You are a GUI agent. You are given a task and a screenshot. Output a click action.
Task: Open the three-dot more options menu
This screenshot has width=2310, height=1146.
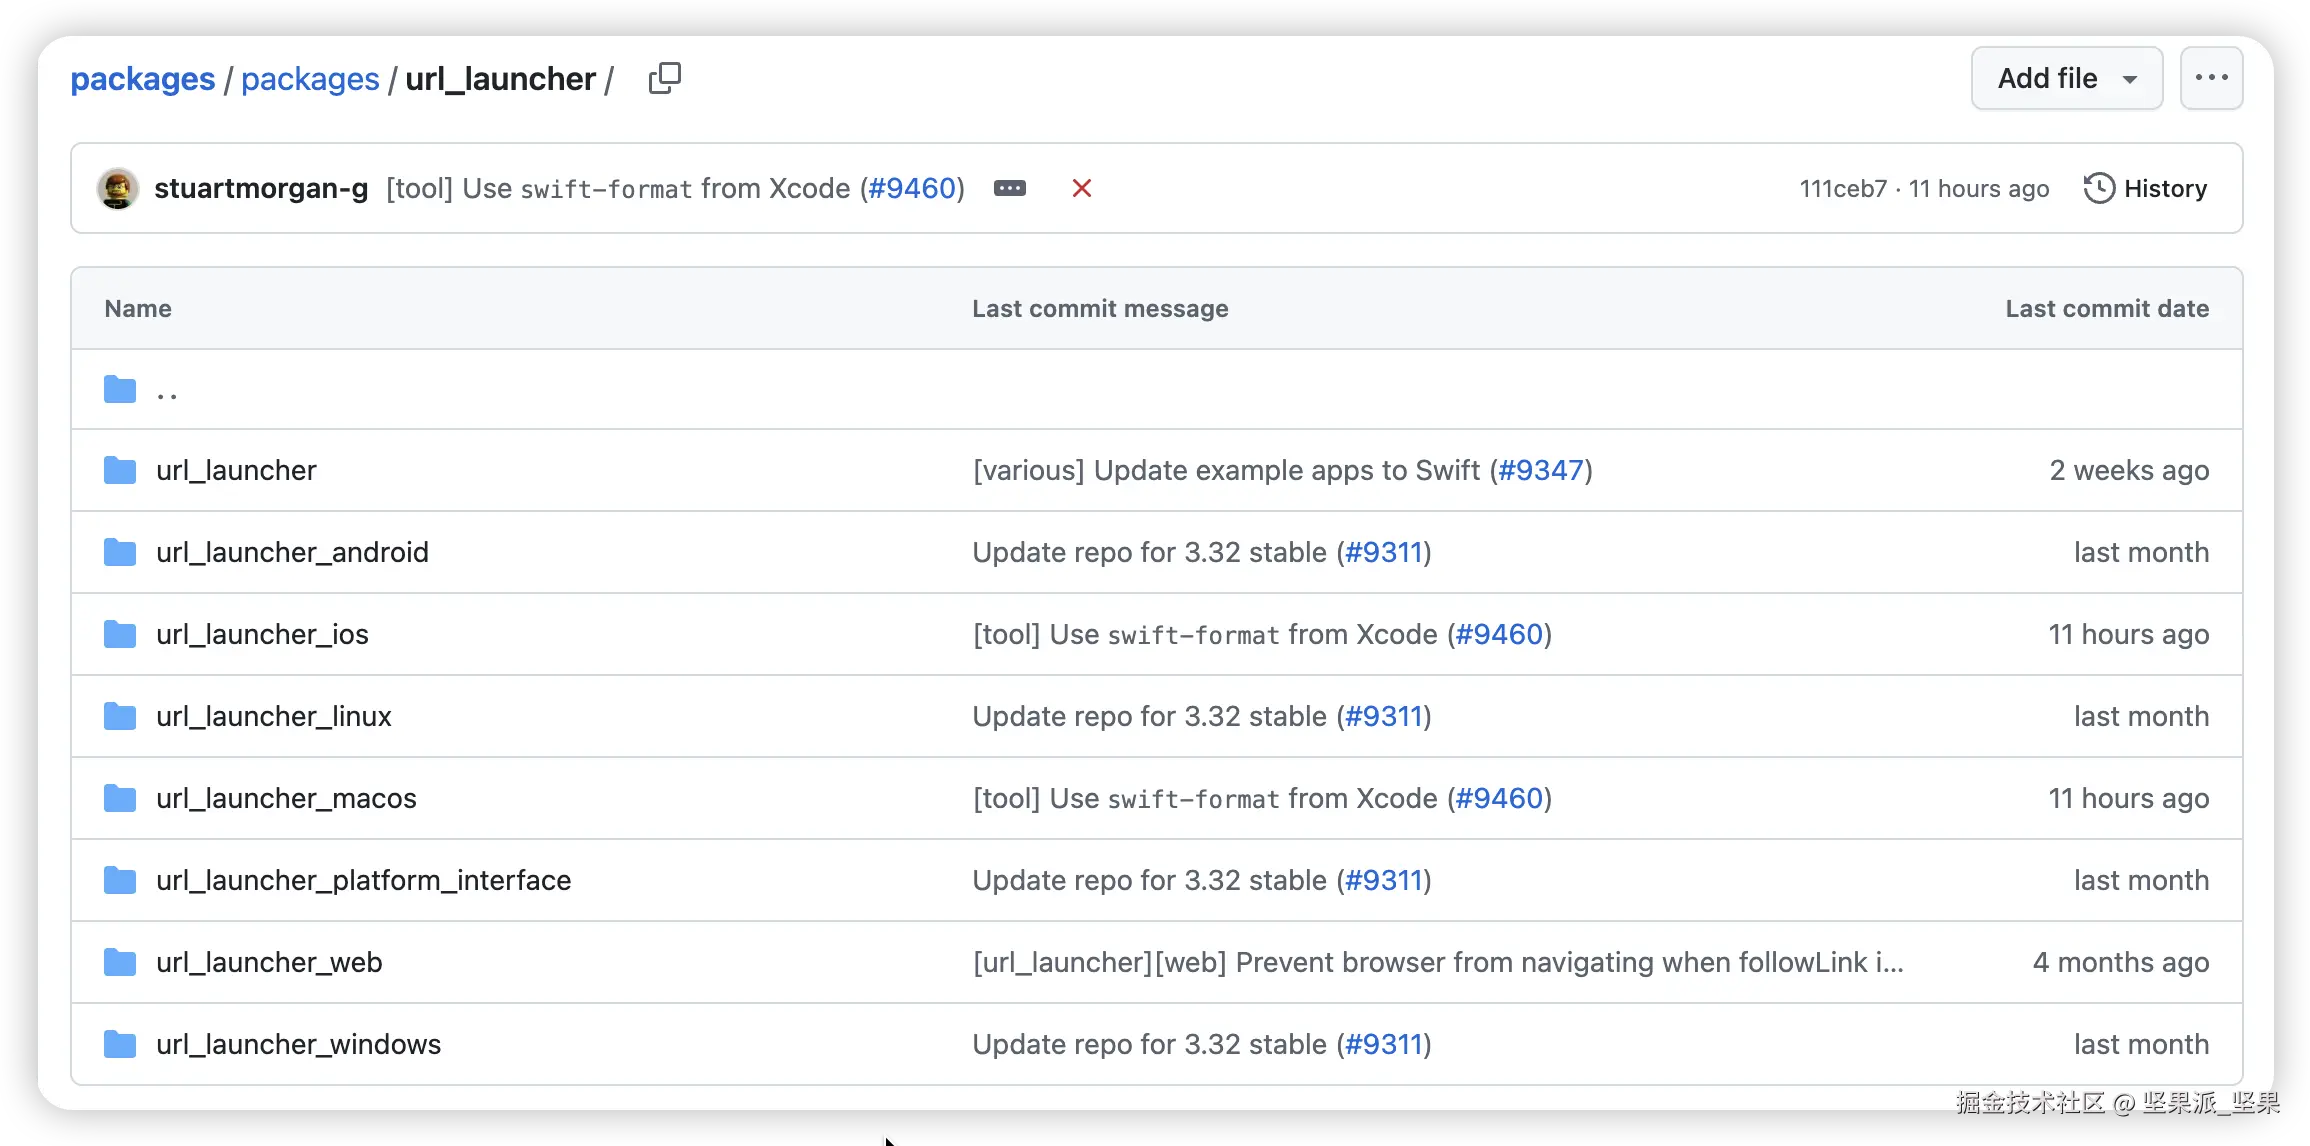click(2211, 78)
